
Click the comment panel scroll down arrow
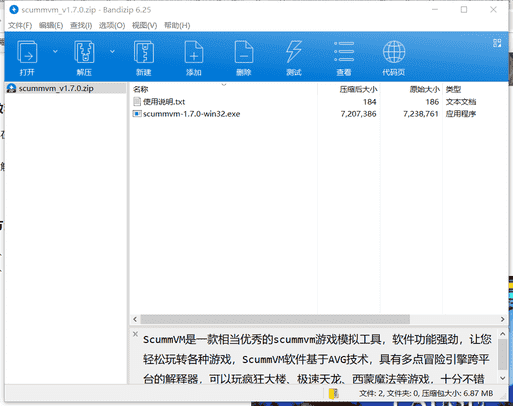click(503, 378)
